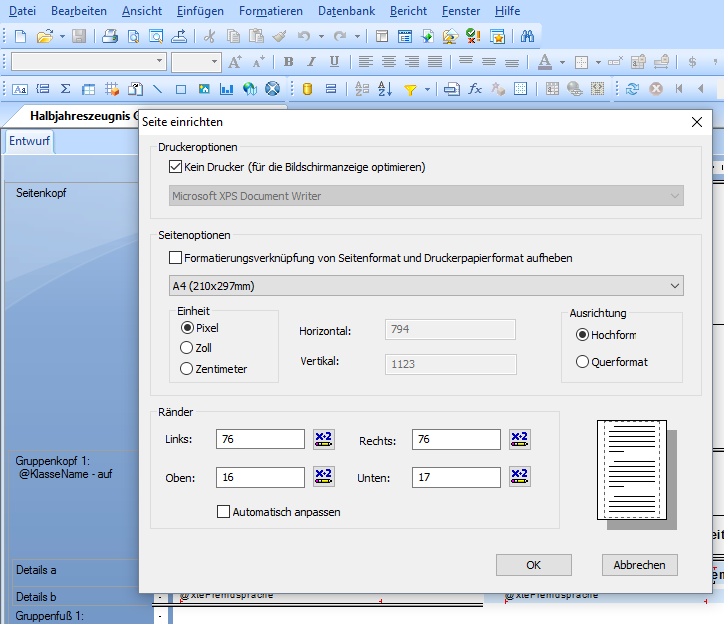The image size is (724, 624).
Task: Click the binoculars Find icon
Action: click(x=527, y=36)
